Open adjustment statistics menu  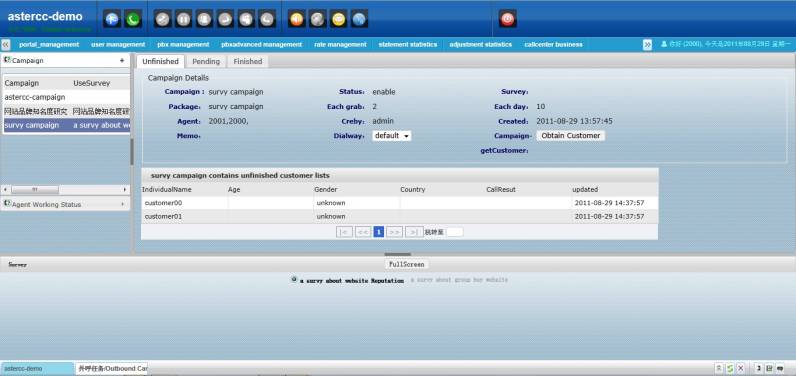click(x=481, y=45)
